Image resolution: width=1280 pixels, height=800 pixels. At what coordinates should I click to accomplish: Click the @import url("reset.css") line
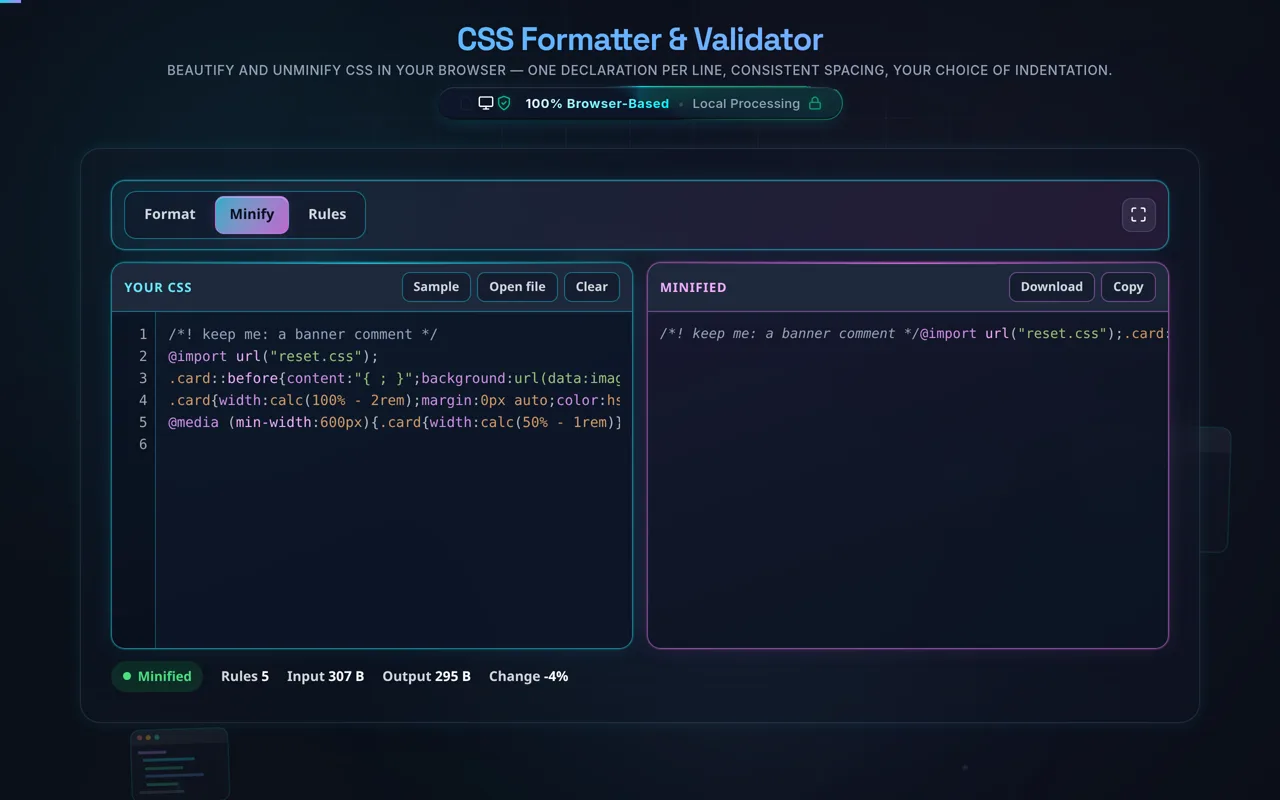273,356
